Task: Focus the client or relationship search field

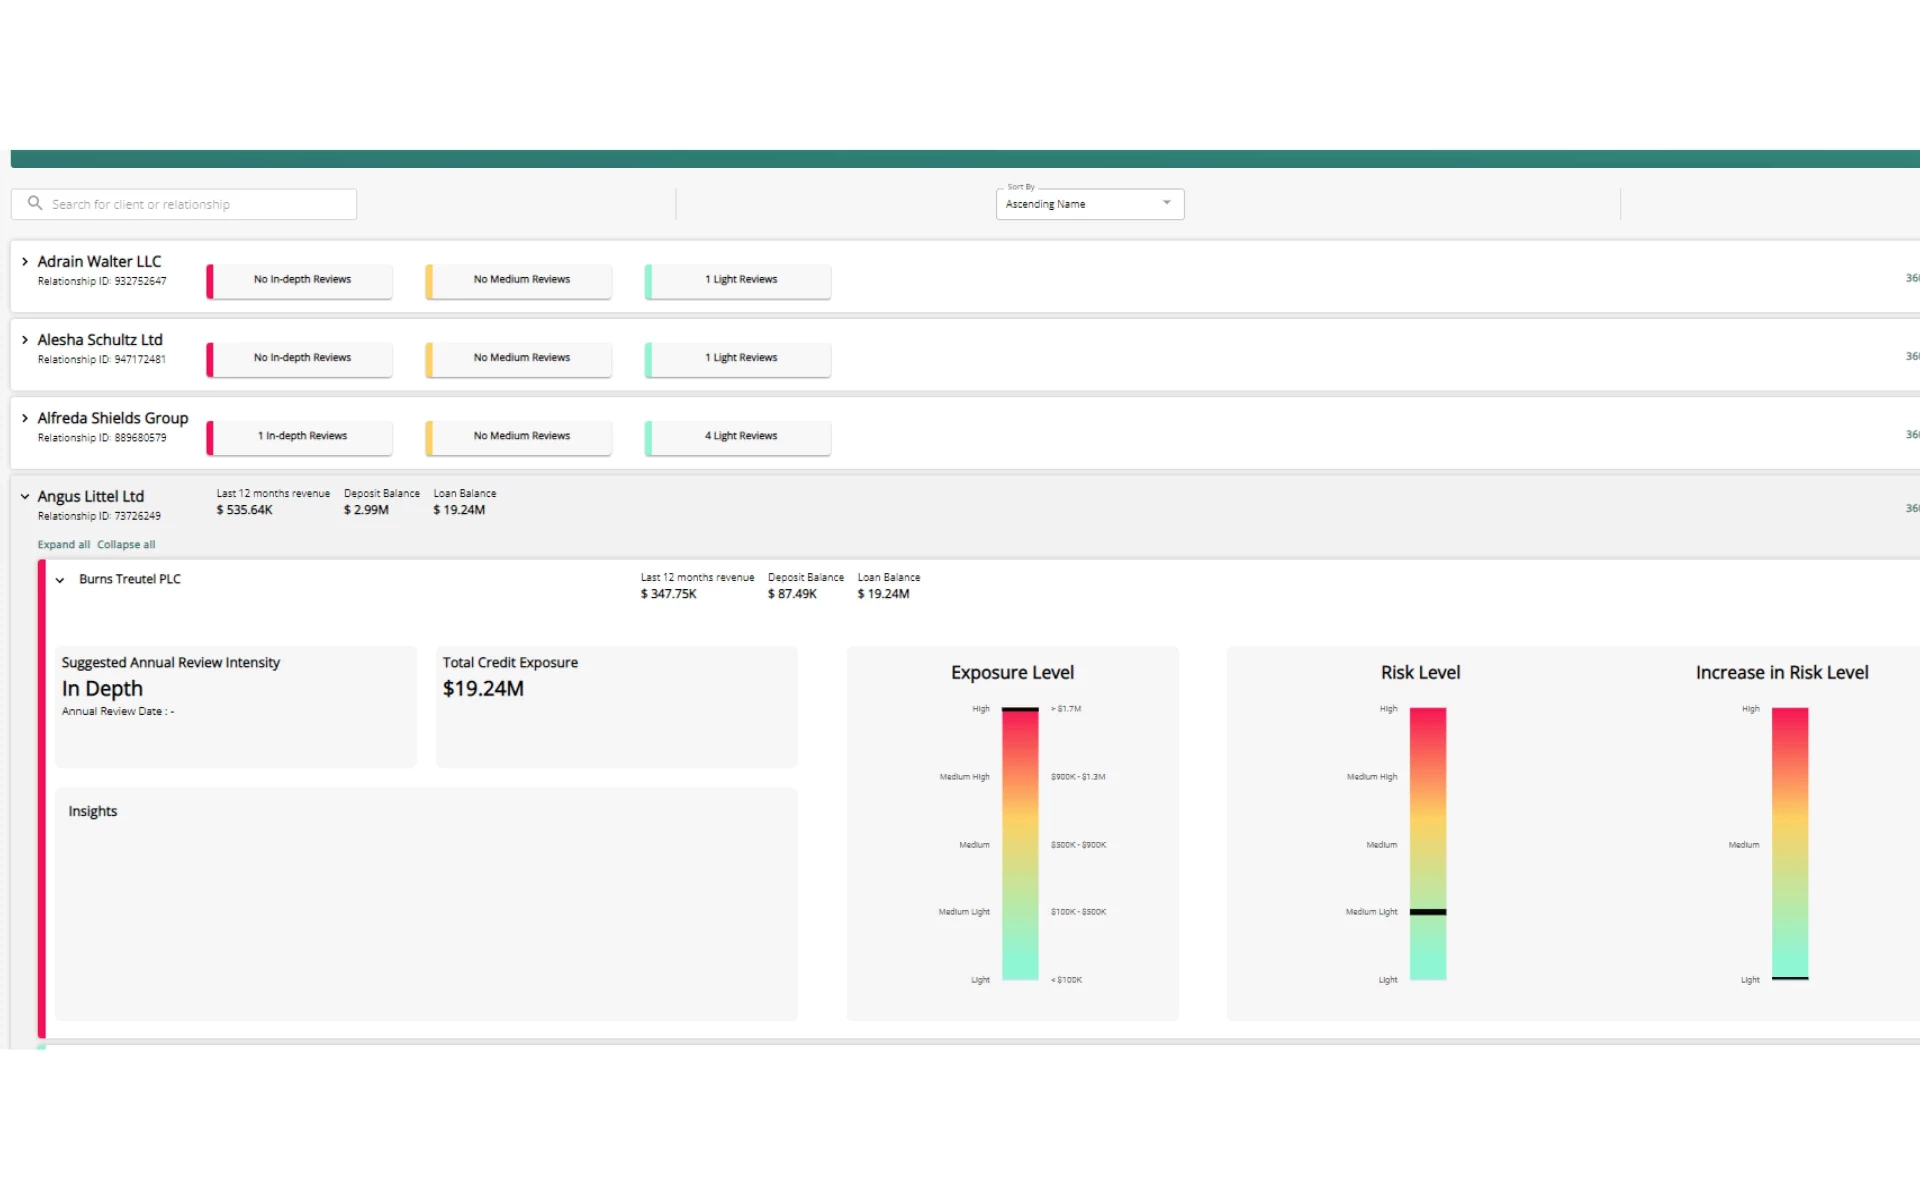Action: tap(184, 204)
